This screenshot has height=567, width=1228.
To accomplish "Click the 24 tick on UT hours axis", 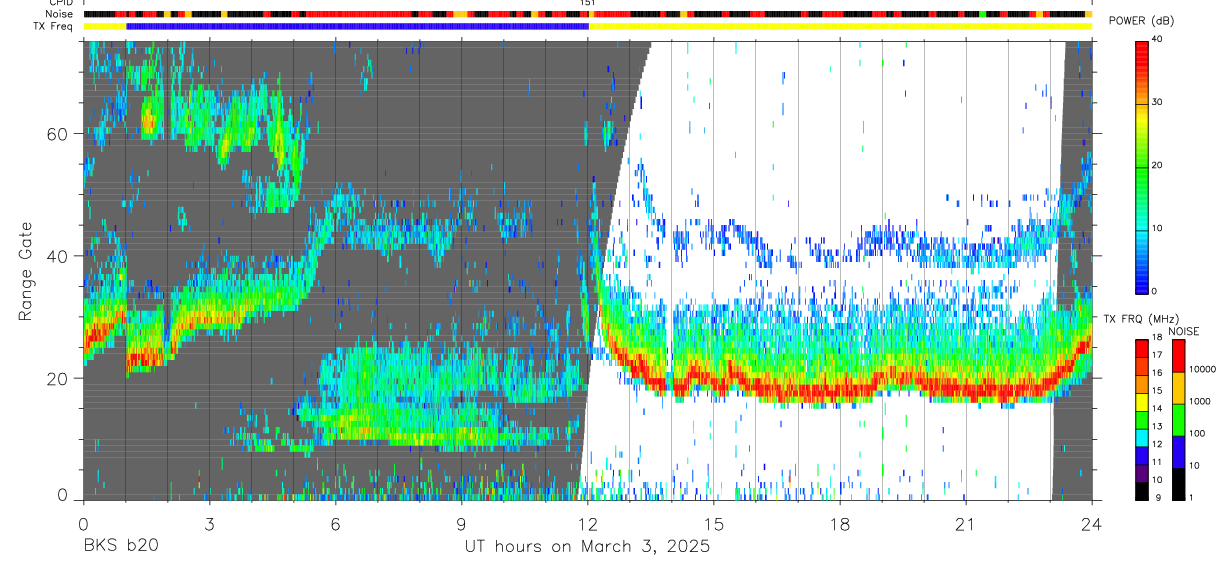I will tap(1092, 524).
